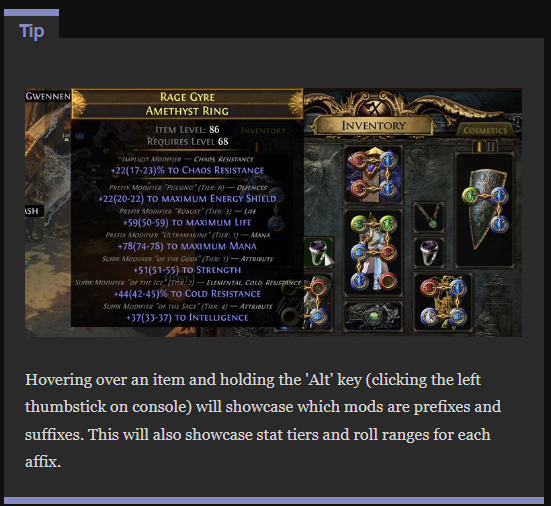551x506 pixels.
Task: Click the white gem socket in boots
Action: pyautogui.click(x=429, y=316)
